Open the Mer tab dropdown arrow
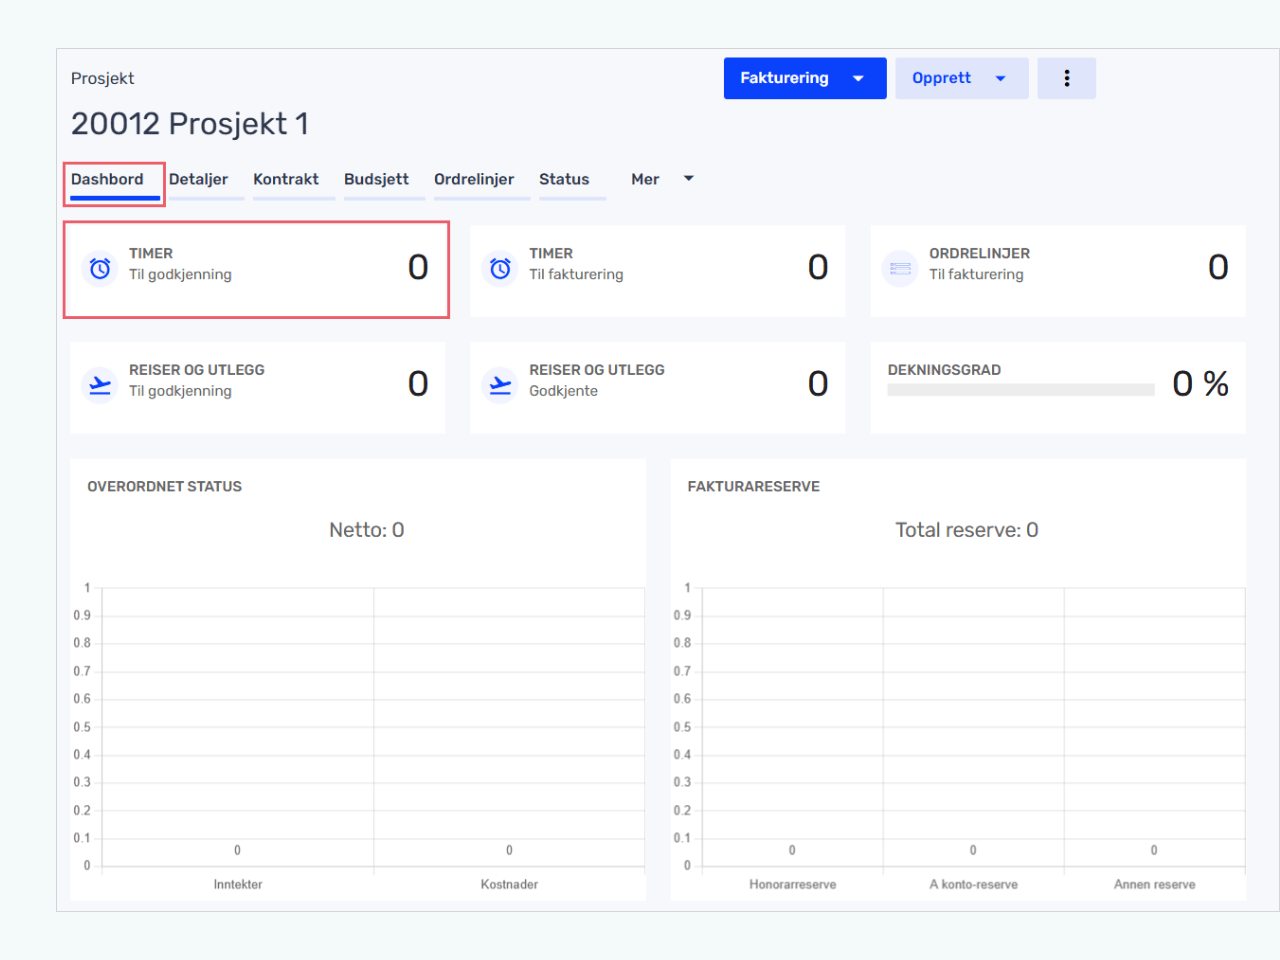 [688, 178]
